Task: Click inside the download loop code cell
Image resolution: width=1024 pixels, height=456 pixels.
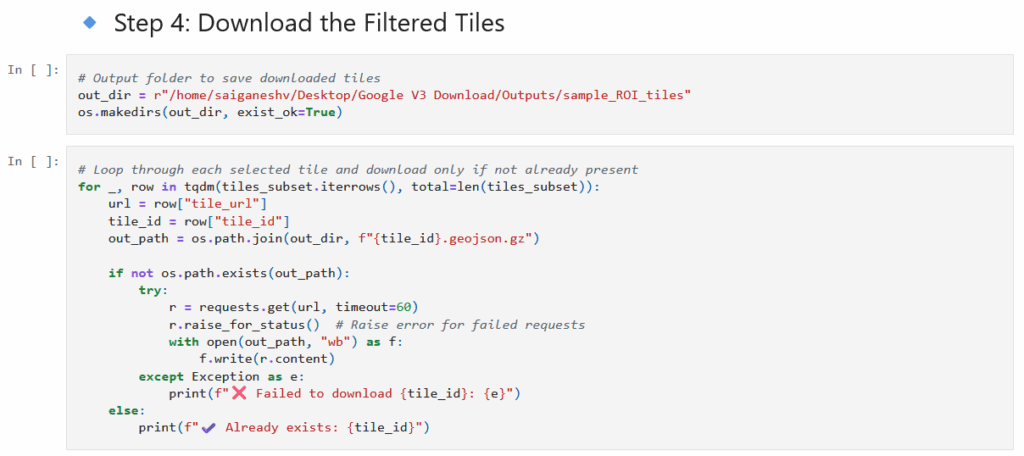Action: [x=539, y=298]
